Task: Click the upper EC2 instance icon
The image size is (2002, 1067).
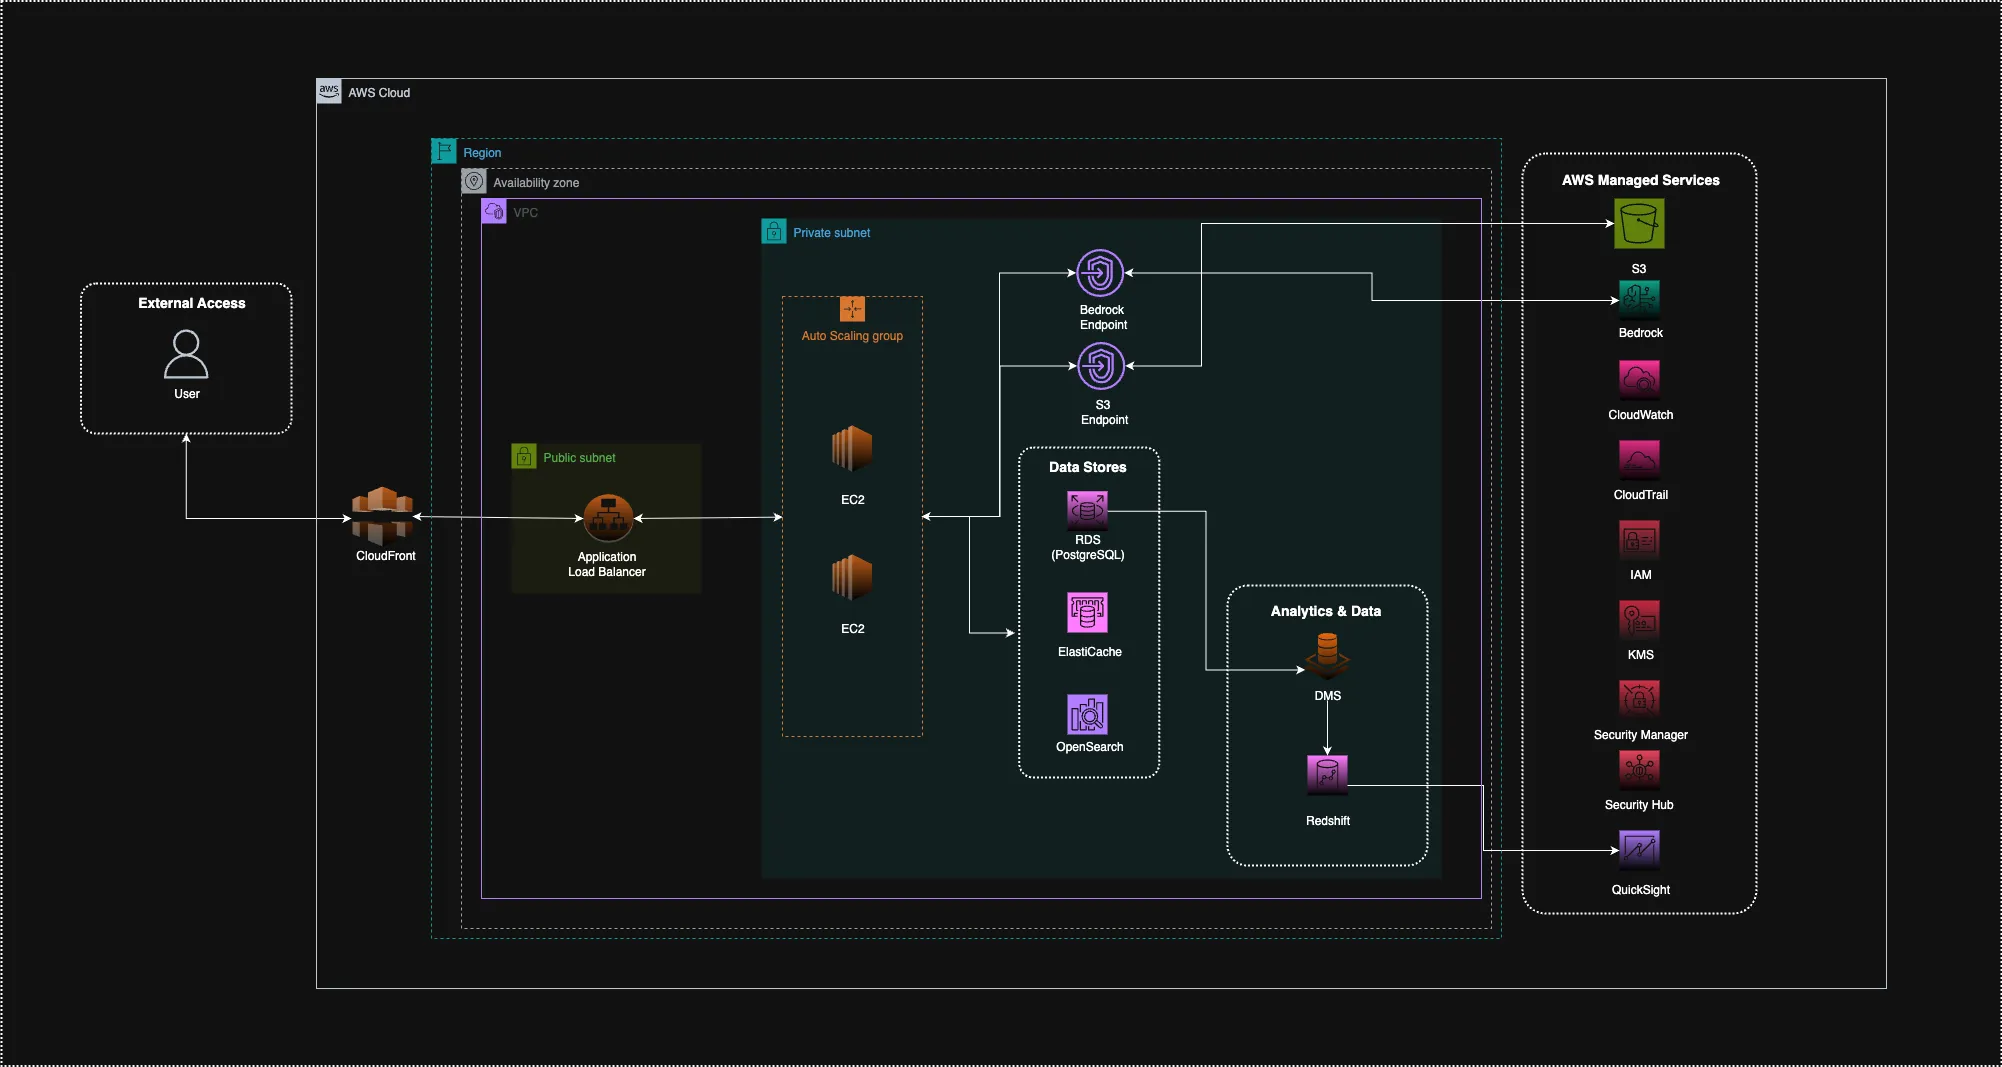Action: [852, 449]
